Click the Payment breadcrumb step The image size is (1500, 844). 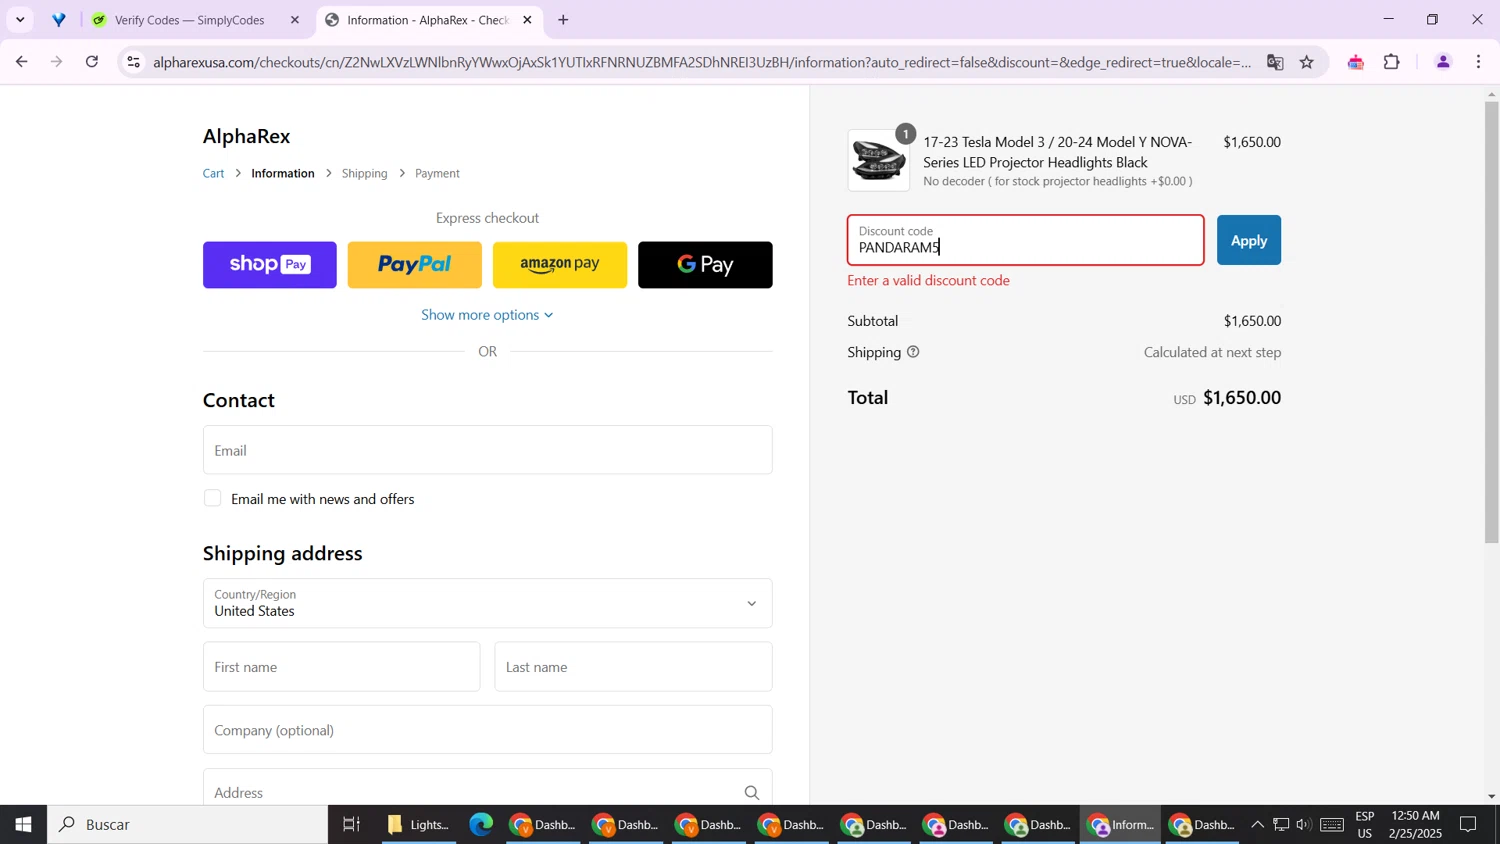tap(437, 173)
